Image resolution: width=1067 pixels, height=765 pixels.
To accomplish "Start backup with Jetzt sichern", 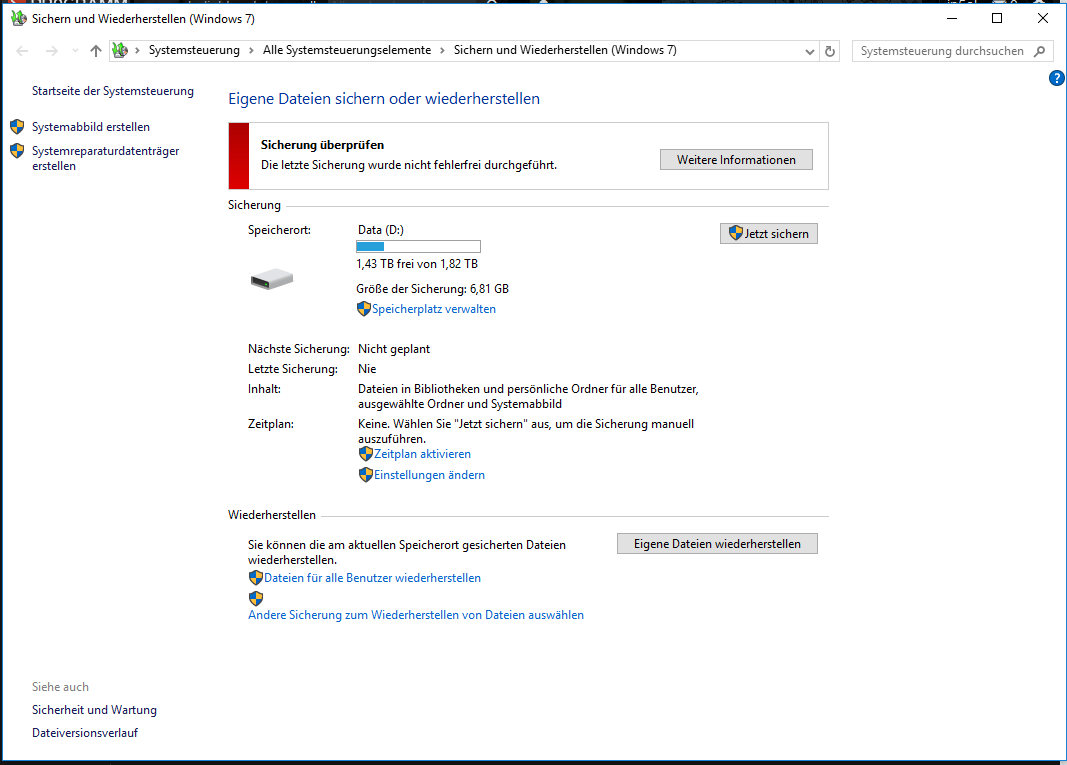I will pyautogui.click(x=769, y=233).
